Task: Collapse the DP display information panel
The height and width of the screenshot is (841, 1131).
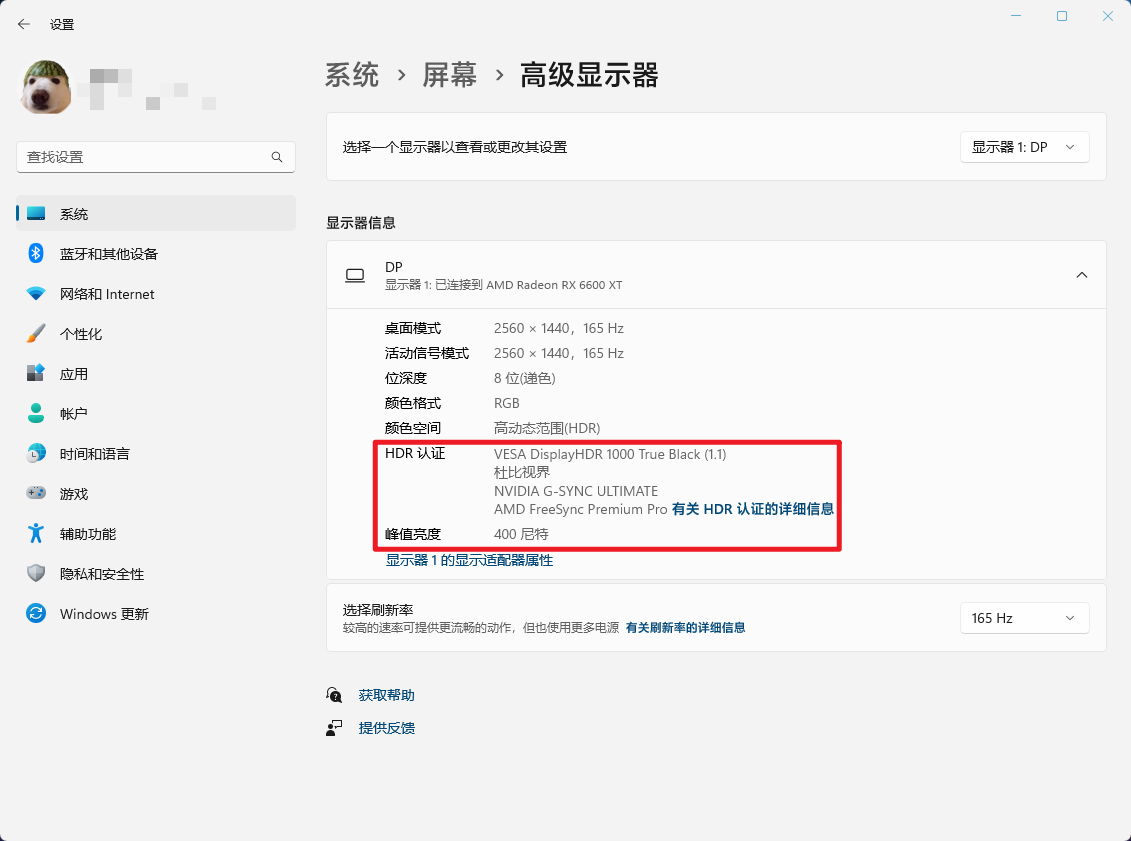Action: (1081, 274)
